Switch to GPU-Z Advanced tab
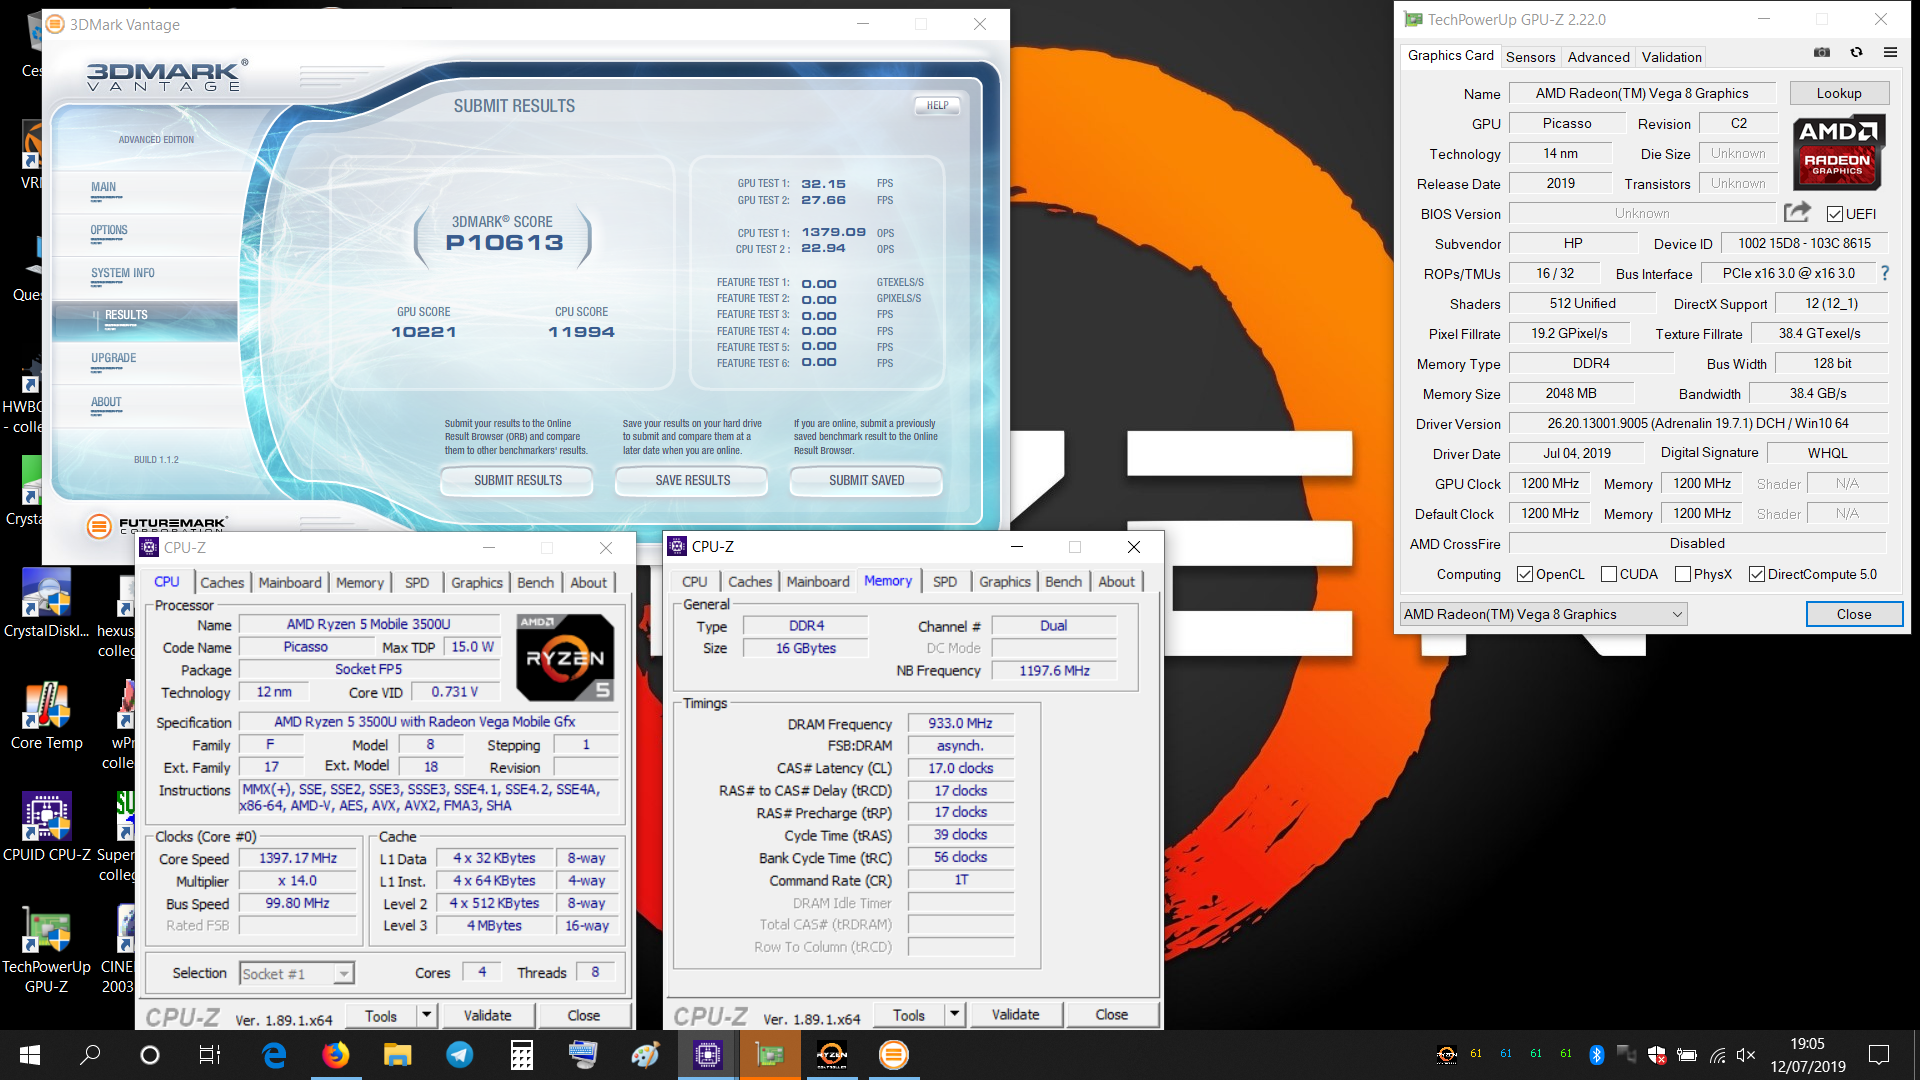The width and height of the screenshot is (1920, 1080). 1598,57
